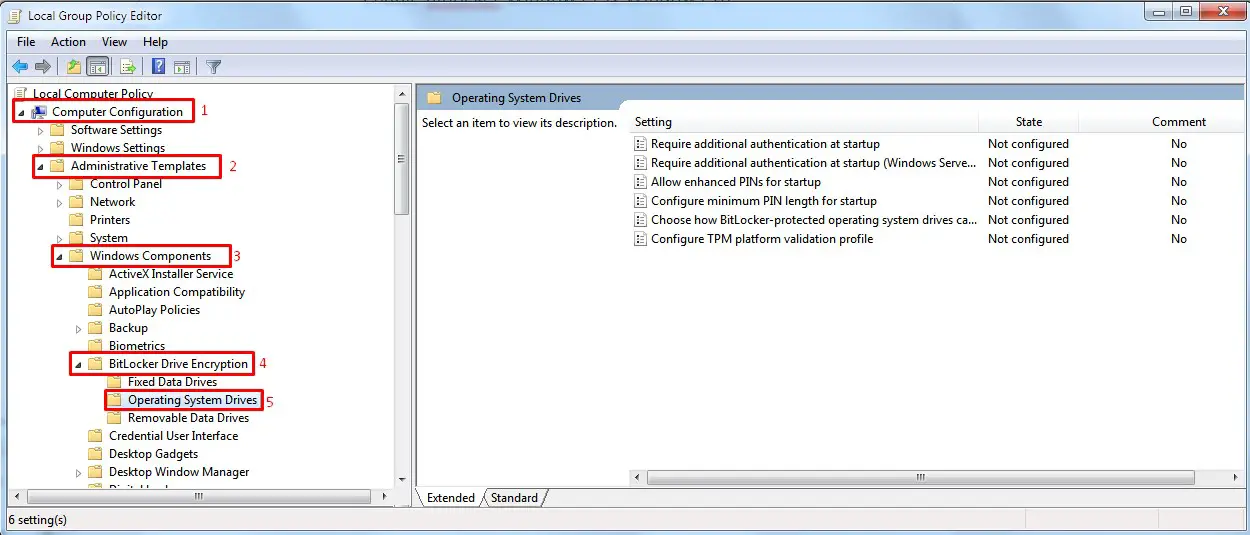This screenshot has width=1250, height=535.
Task: Expand the Windows Settings node
Action: click(x=41, y=148)
